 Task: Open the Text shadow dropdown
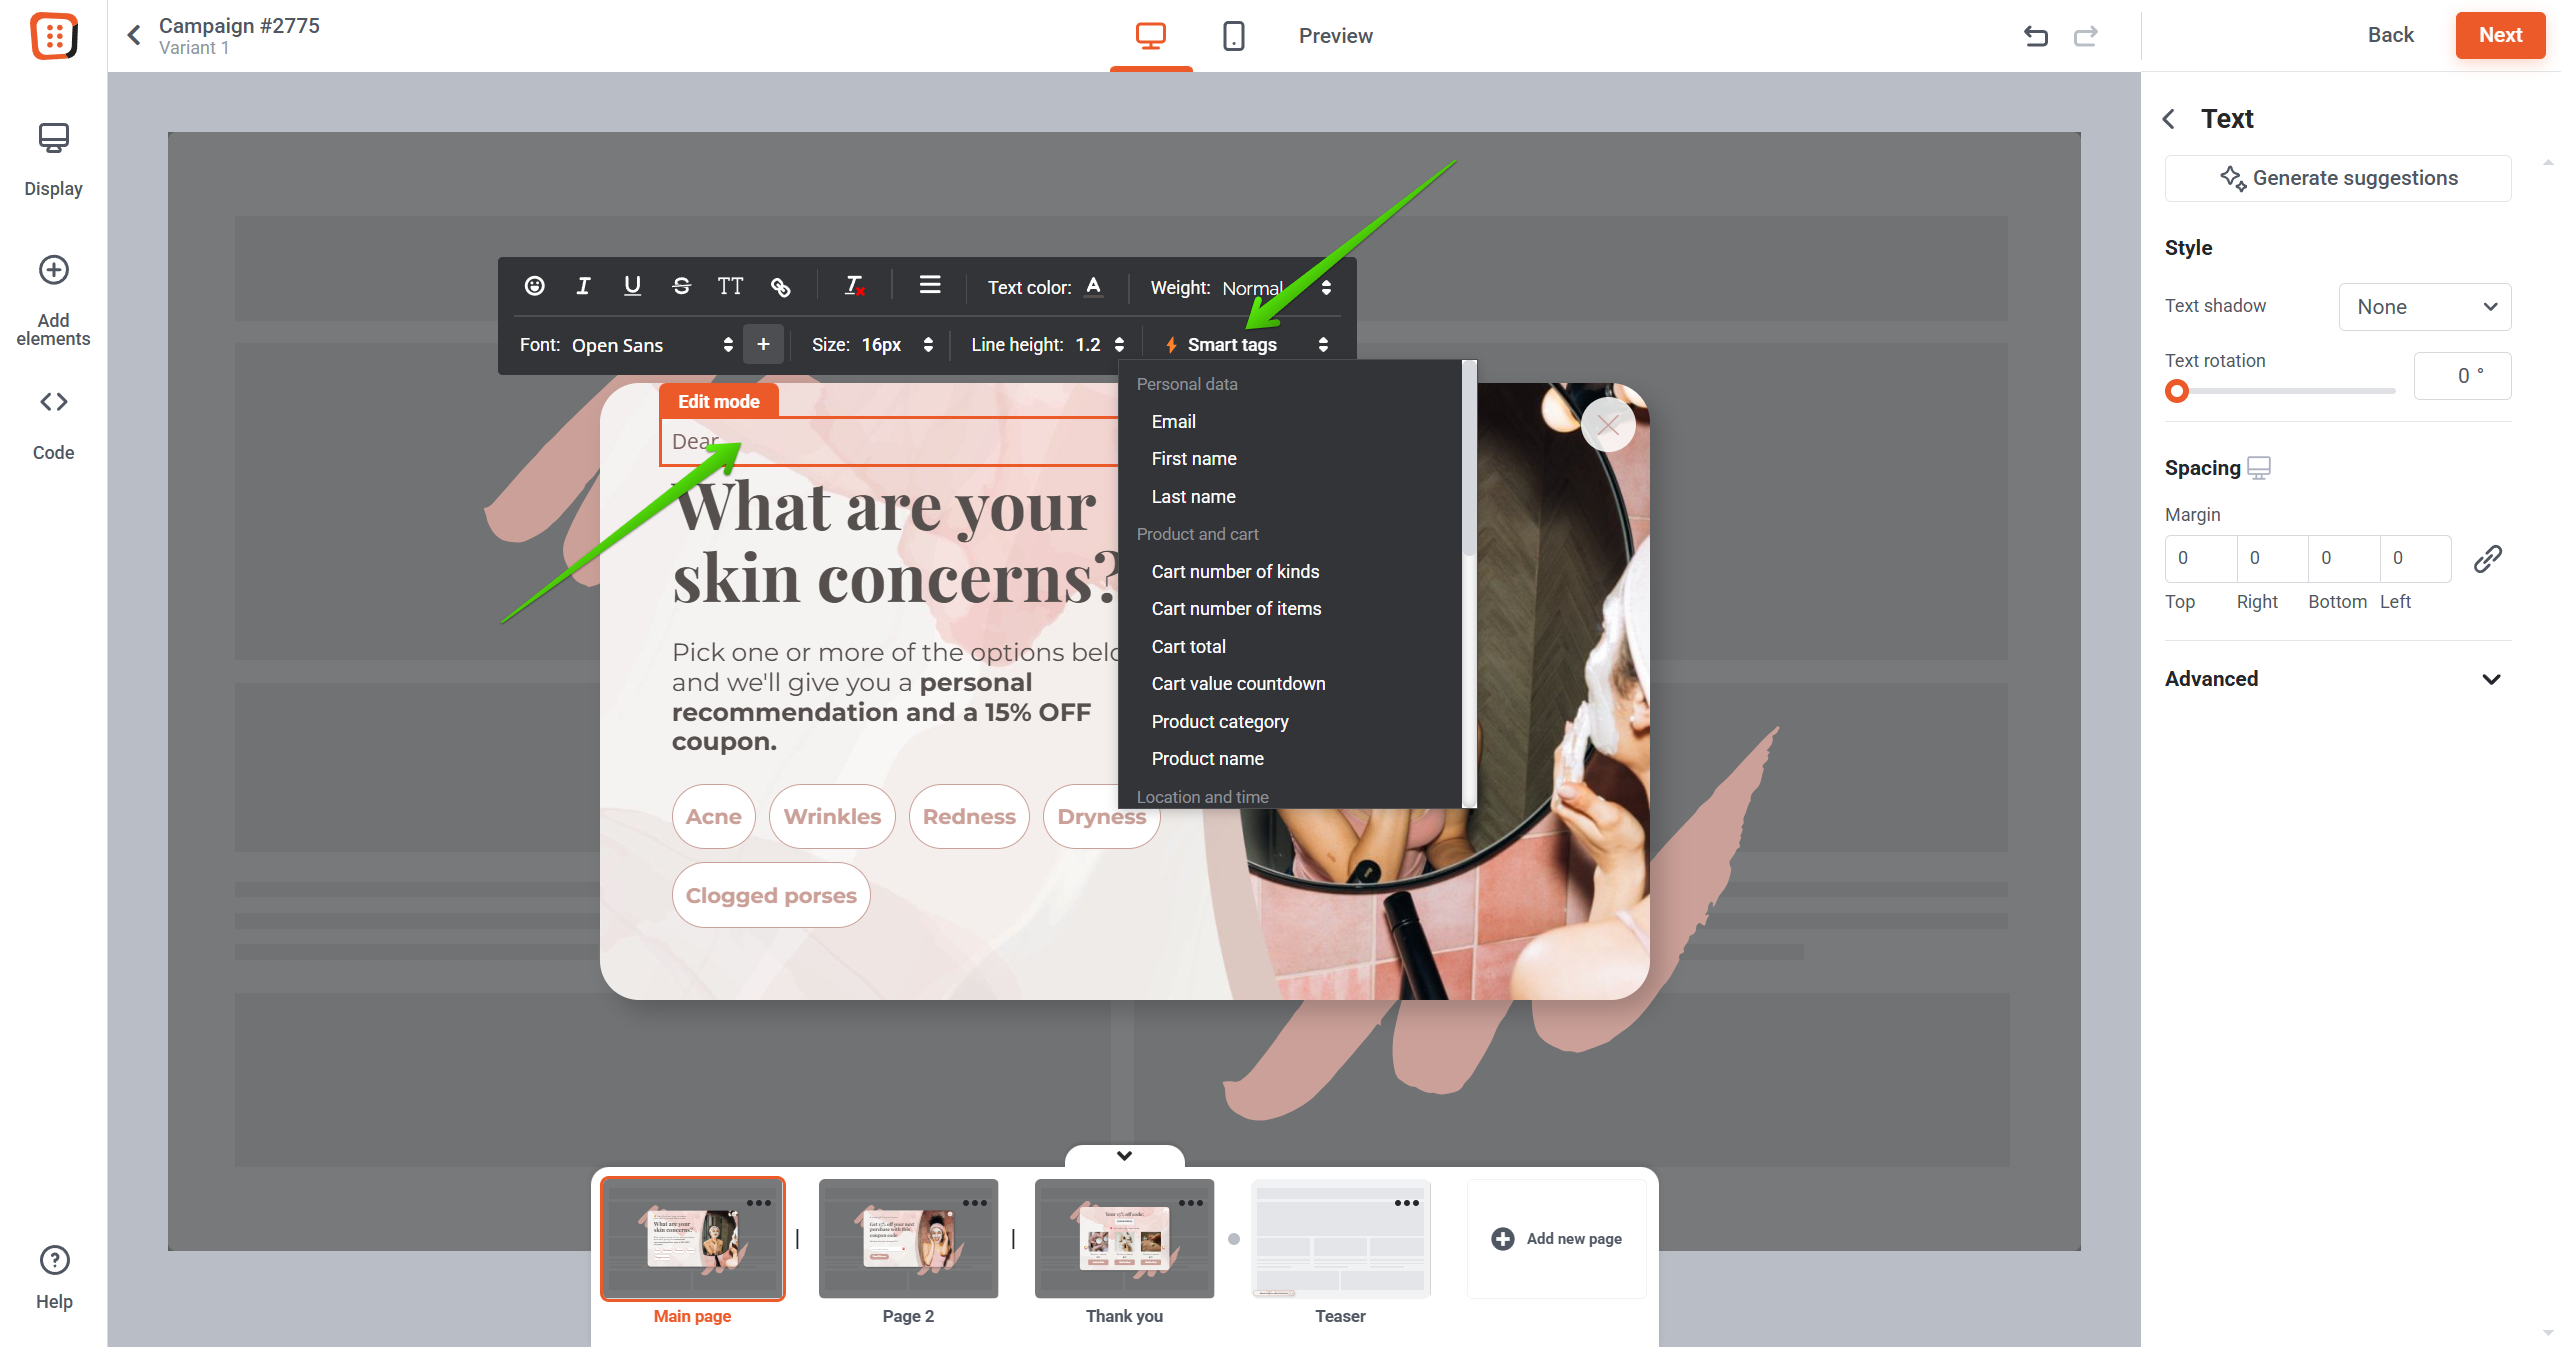point(2425,307)
